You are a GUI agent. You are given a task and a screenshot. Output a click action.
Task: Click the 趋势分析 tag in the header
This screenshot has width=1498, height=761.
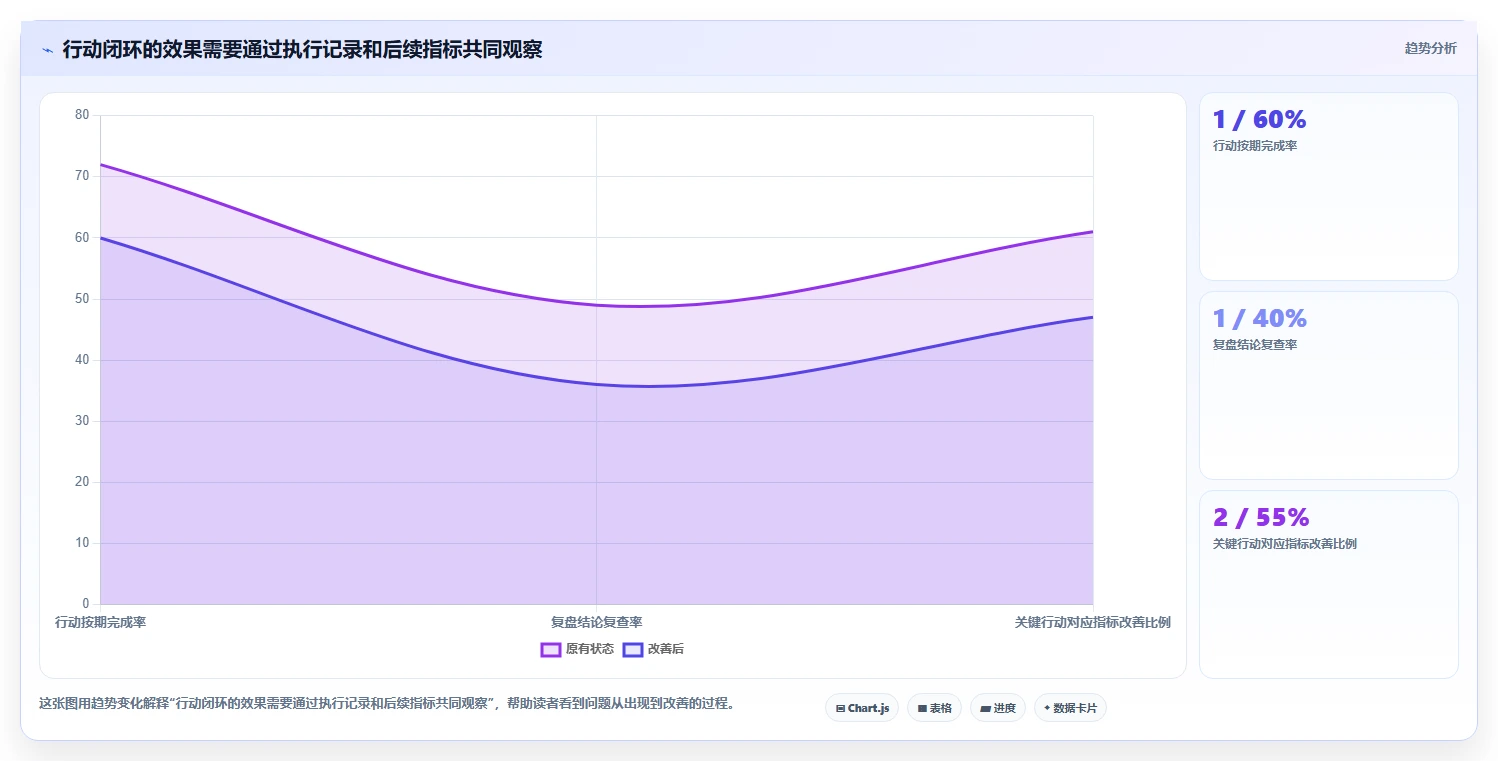pyautogui.click(x=1430, y=48)
